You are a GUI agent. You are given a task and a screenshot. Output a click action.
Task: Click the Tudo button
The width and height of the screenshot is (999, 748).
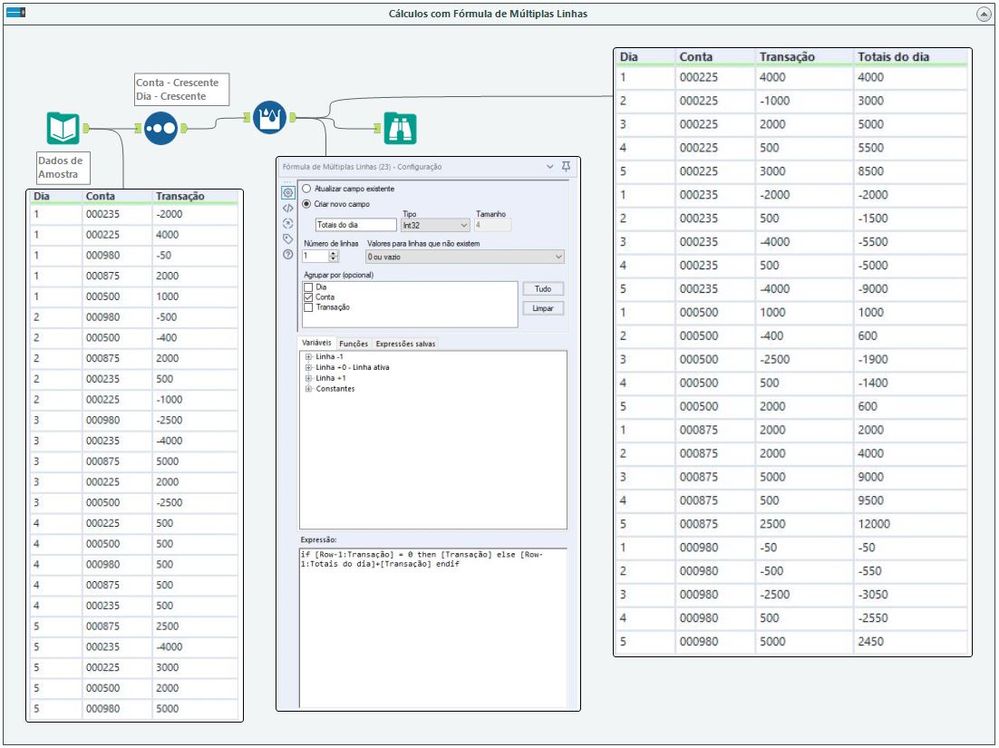pos(543,289)
